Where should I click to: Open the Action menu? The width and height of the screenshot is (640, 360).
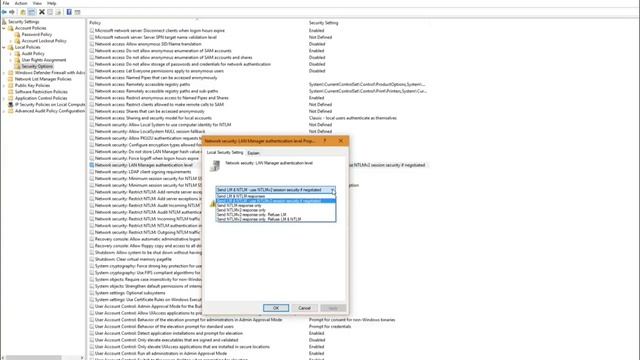pyautogui.click(x=21, y=3)
